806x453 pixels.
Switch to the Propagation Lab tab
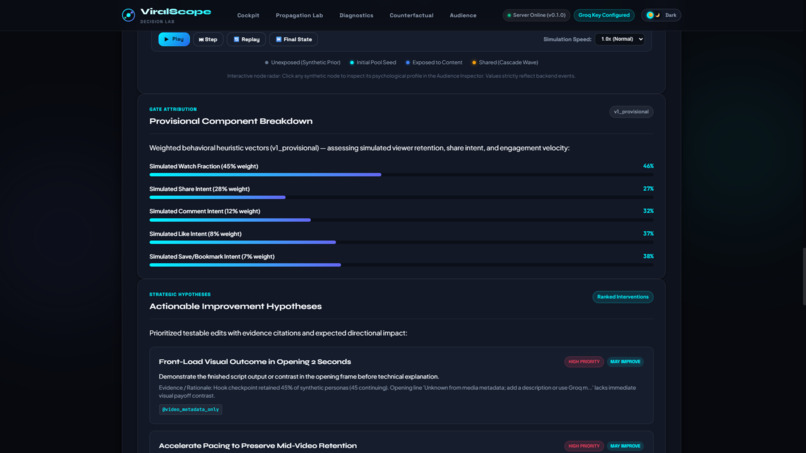pos(299,15)
